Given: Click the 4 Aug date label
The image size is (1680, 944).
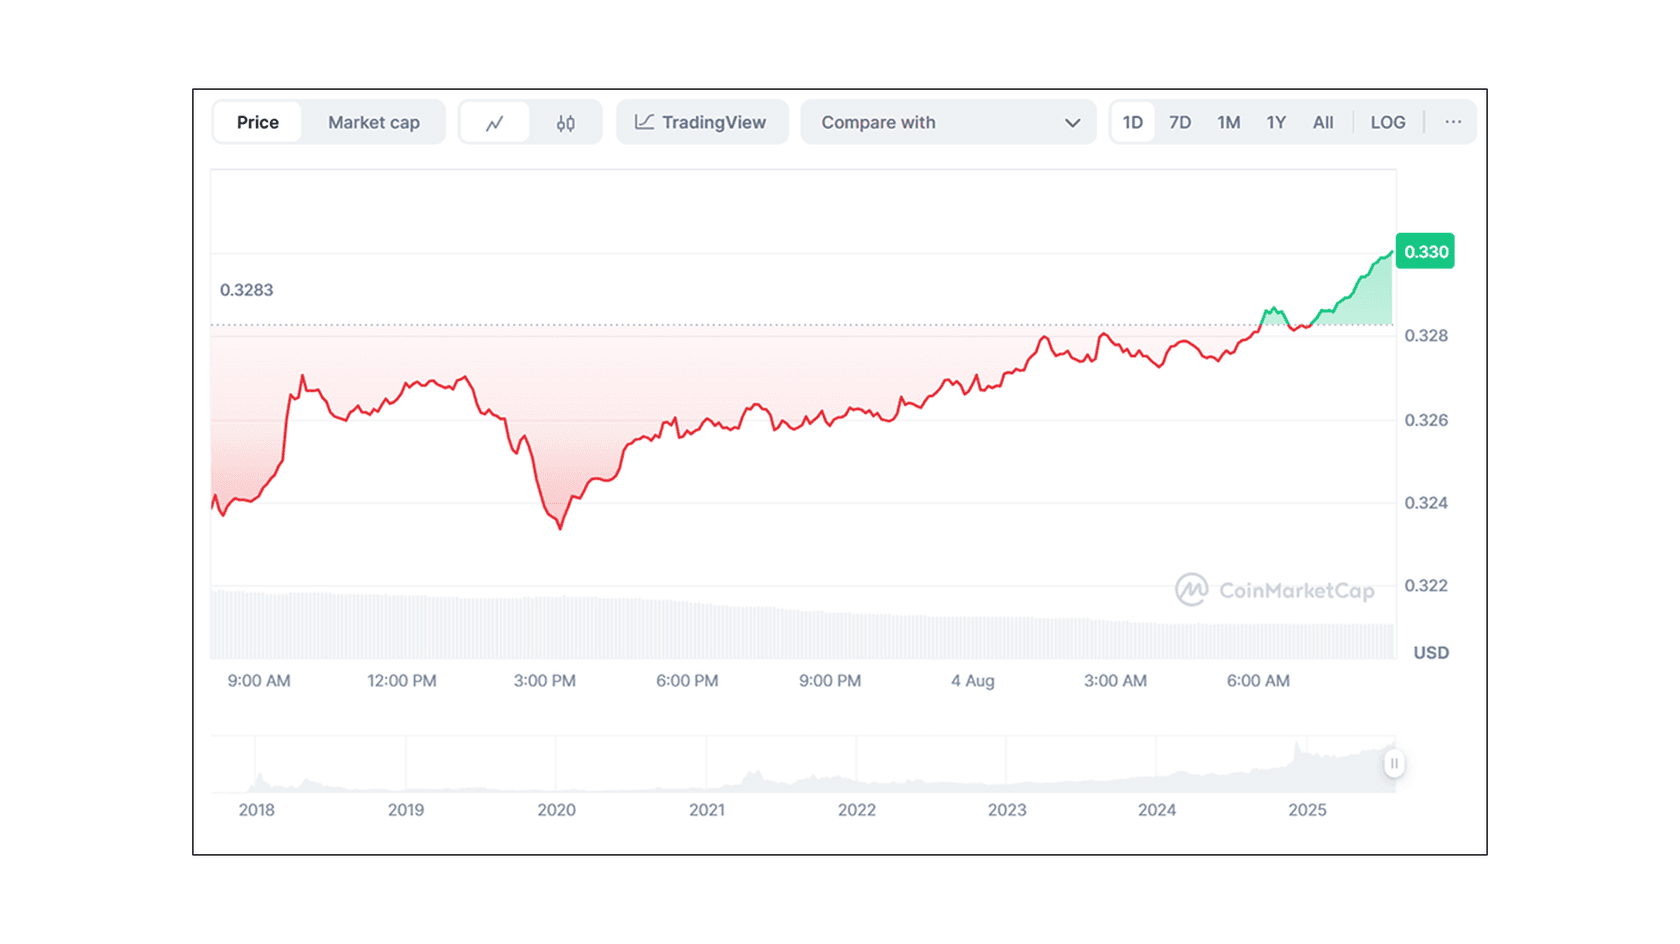Looking at the screenshot, I should click(973, 681).
